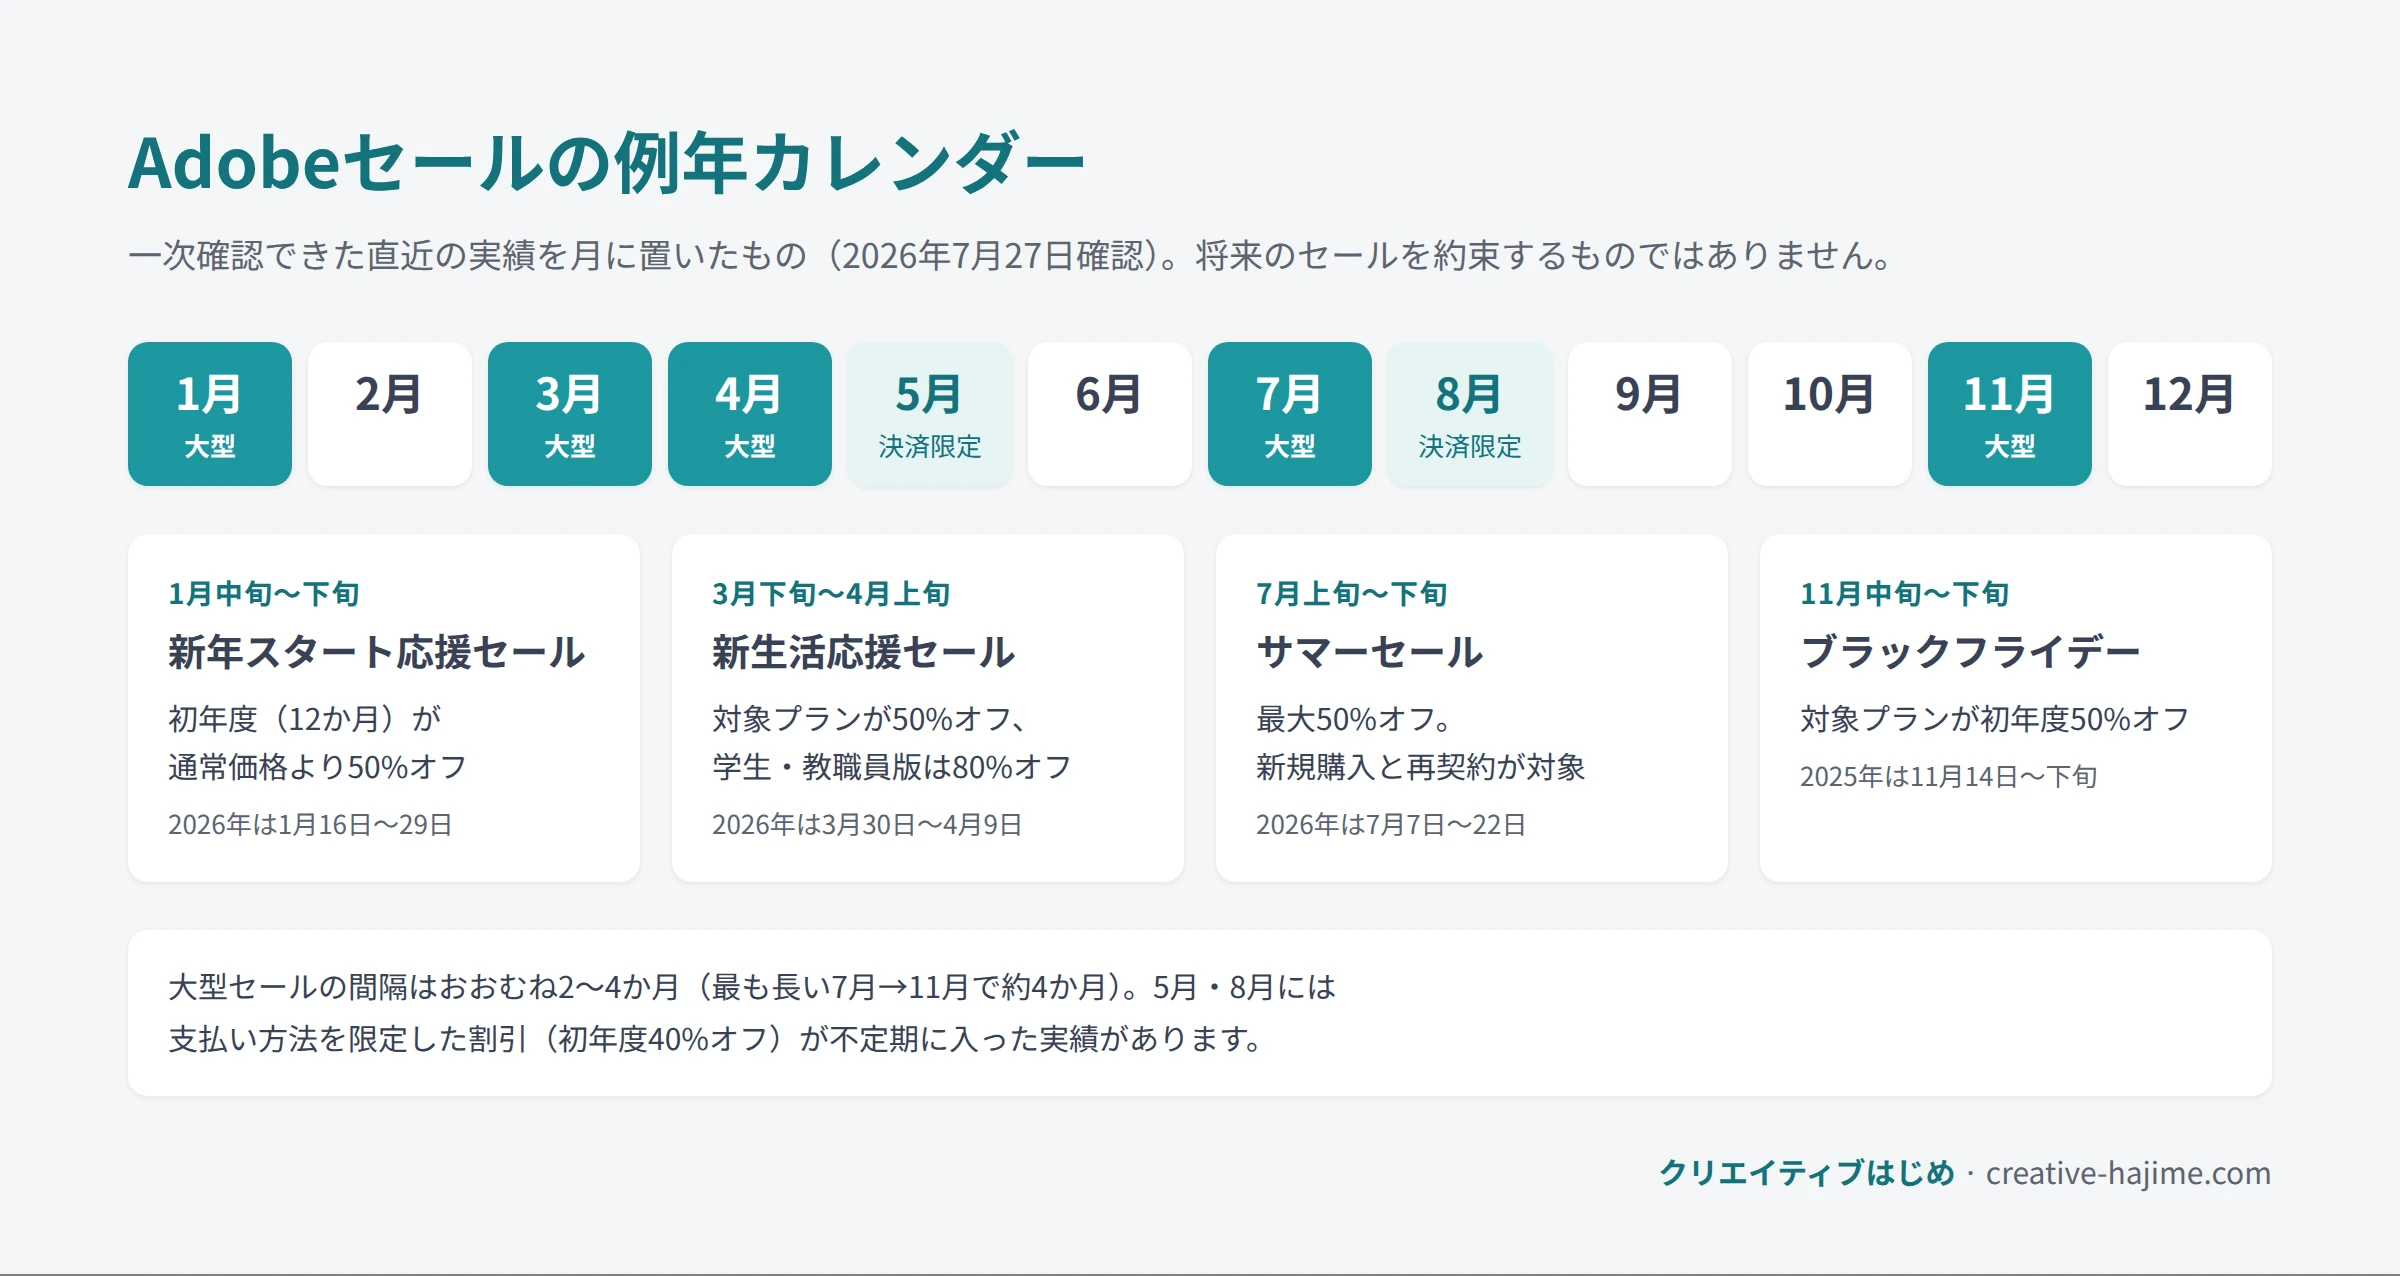2400x1276 pixels.
Task: Click the date 2025年は11月14日〜下旬
Action: click(x=1949, y=776)
